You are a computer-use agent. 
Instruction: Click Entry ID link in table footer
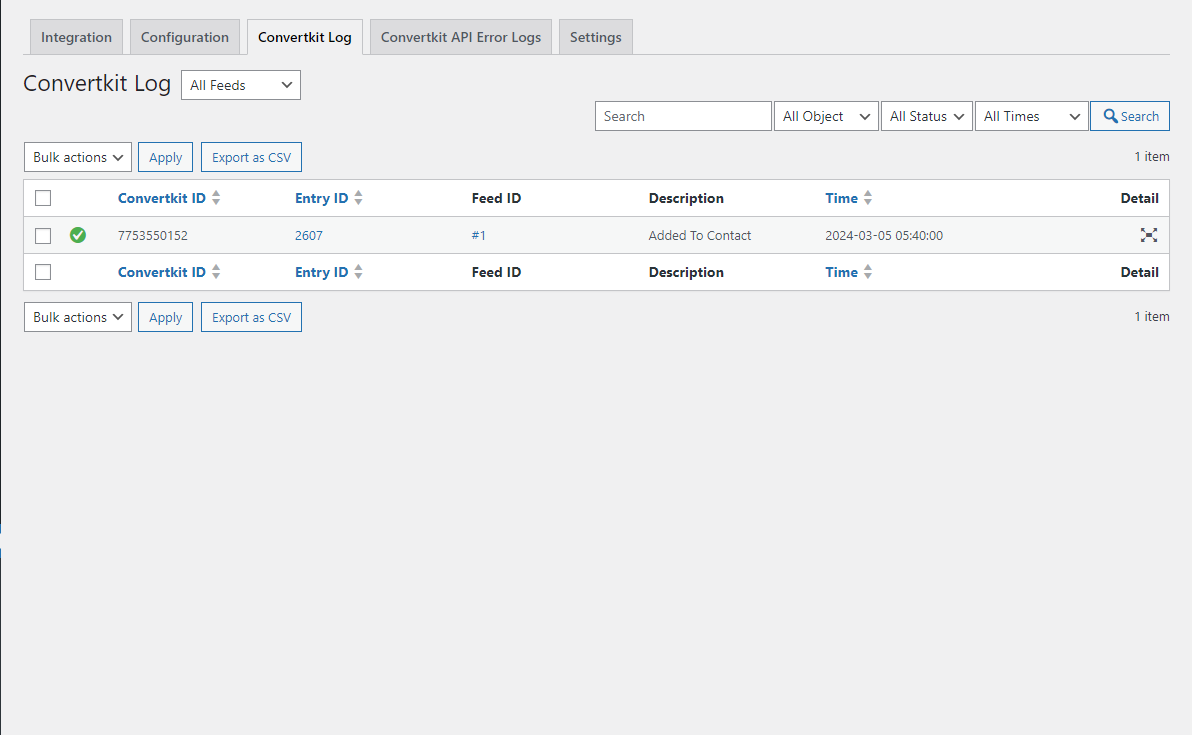point(322,272)
